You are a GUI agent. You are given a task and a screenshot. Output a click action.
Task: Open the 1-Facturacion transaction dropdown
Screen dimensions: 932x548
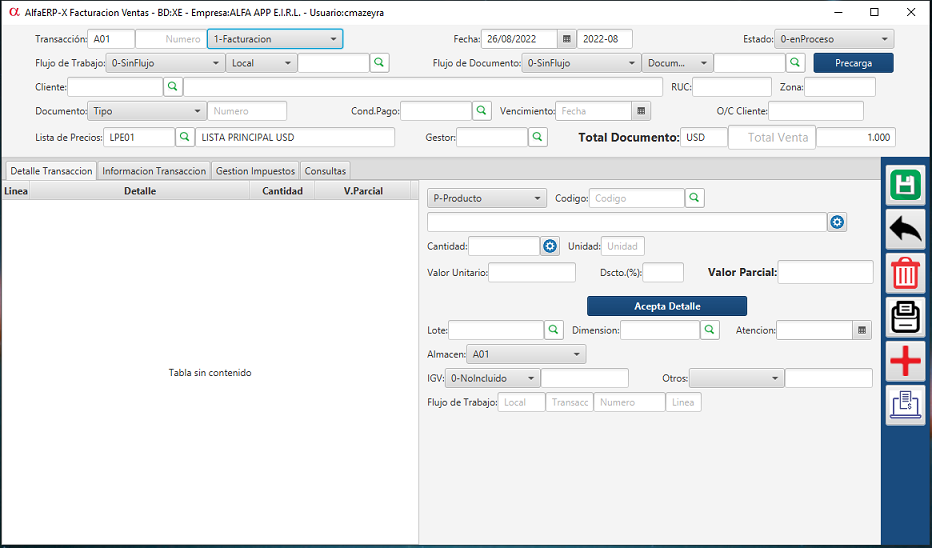[275, 39]
